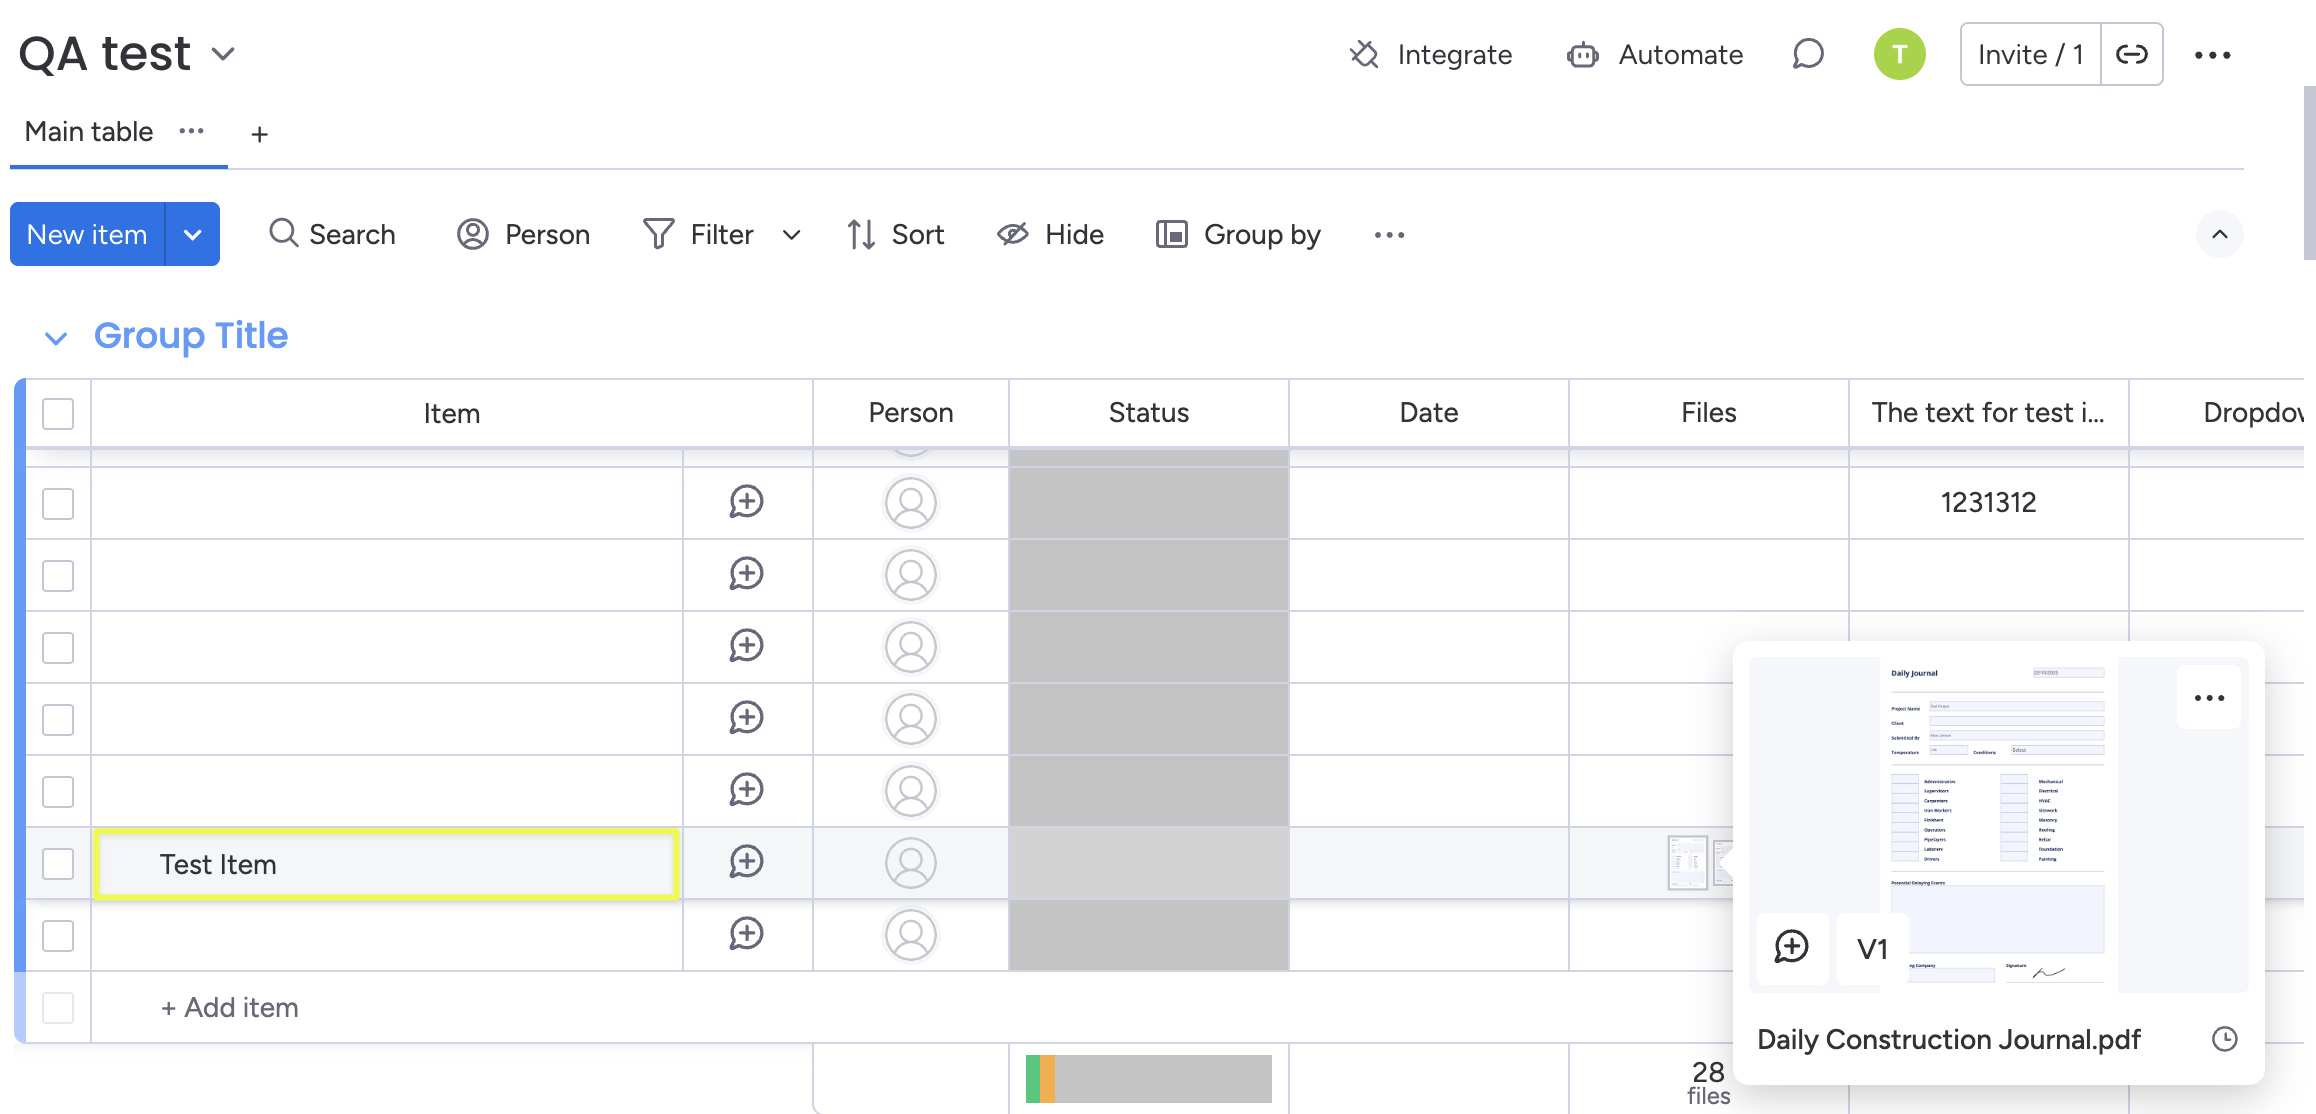This screenshot has height=1114, width=2316.
Task: Expand the New item dropdown arrow
Action: tap(193, 234)
